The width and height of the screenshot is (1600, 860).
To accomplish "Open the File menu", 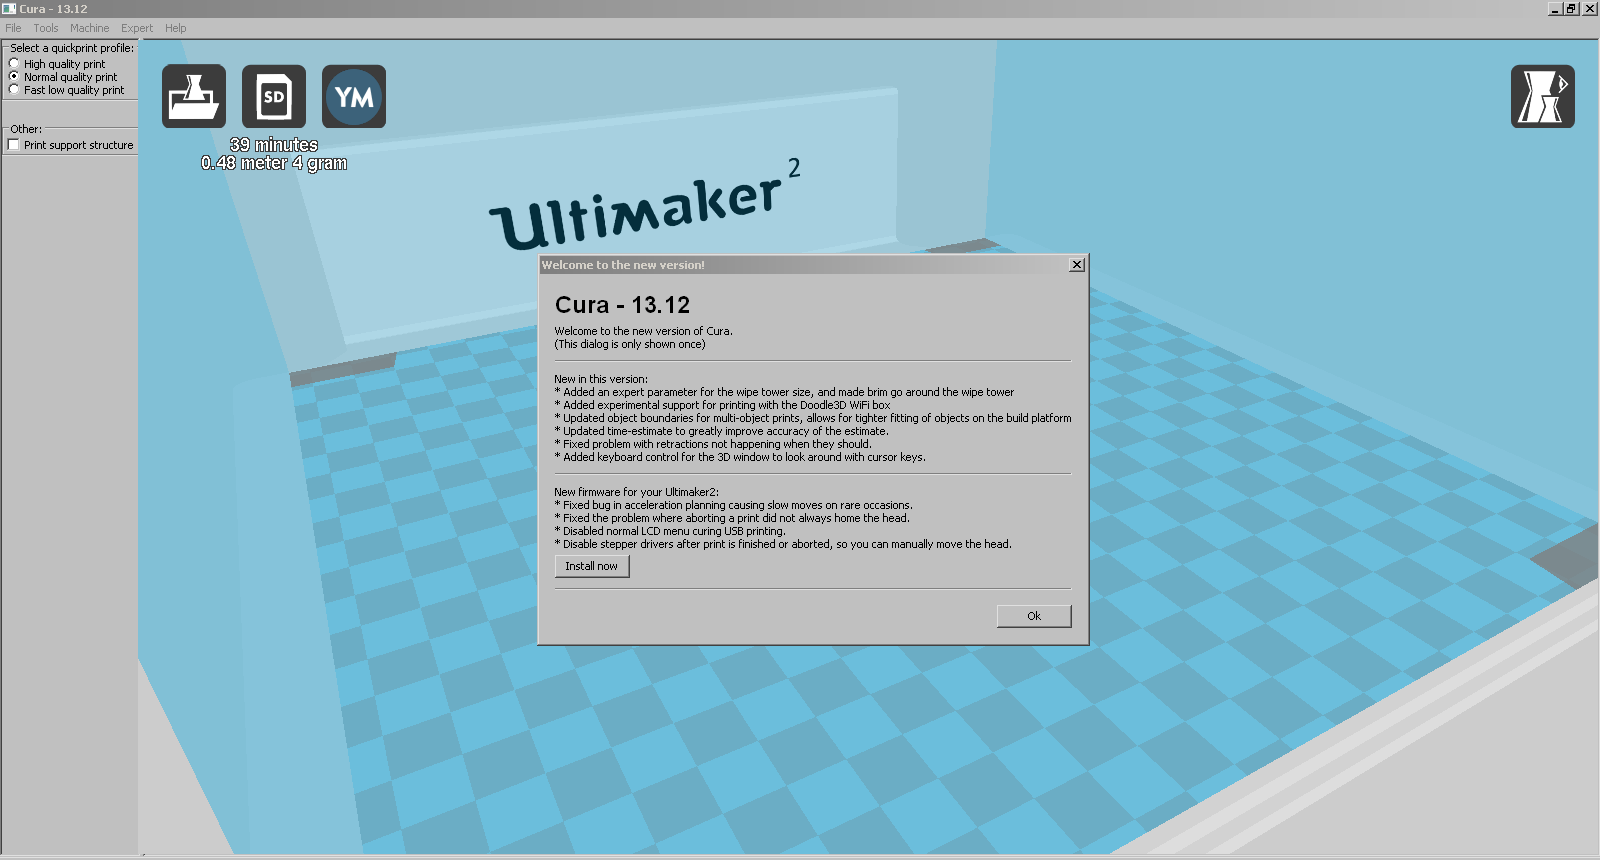I will click(13, 28).
